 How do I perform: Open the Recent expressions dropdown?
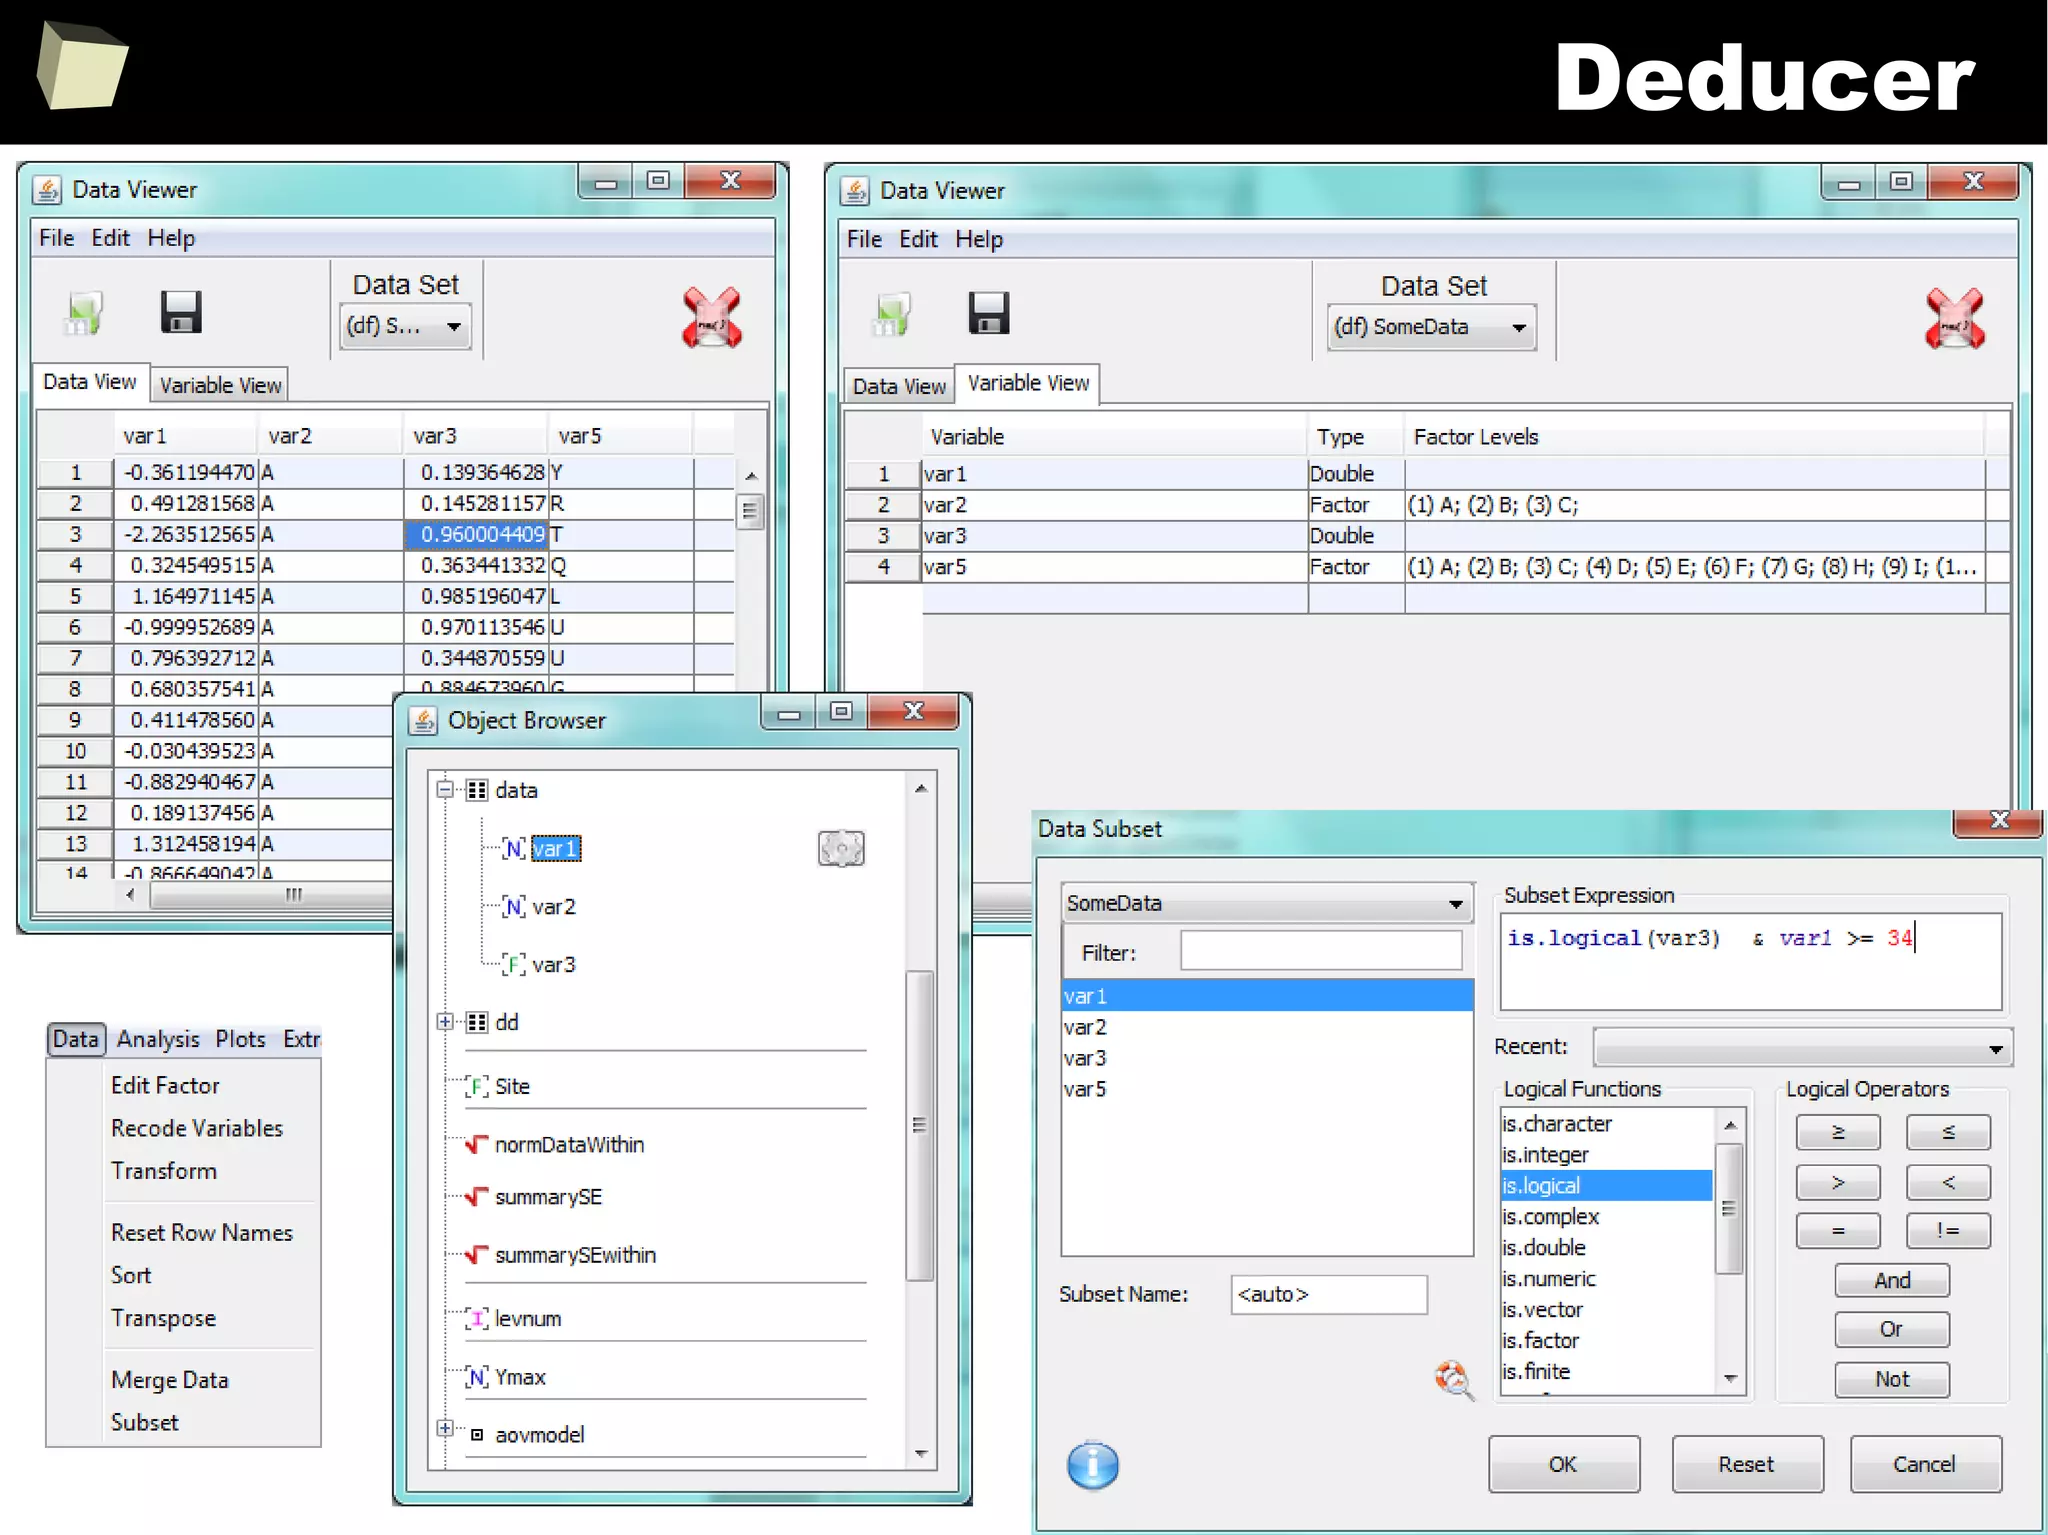coord(1802,1047)
